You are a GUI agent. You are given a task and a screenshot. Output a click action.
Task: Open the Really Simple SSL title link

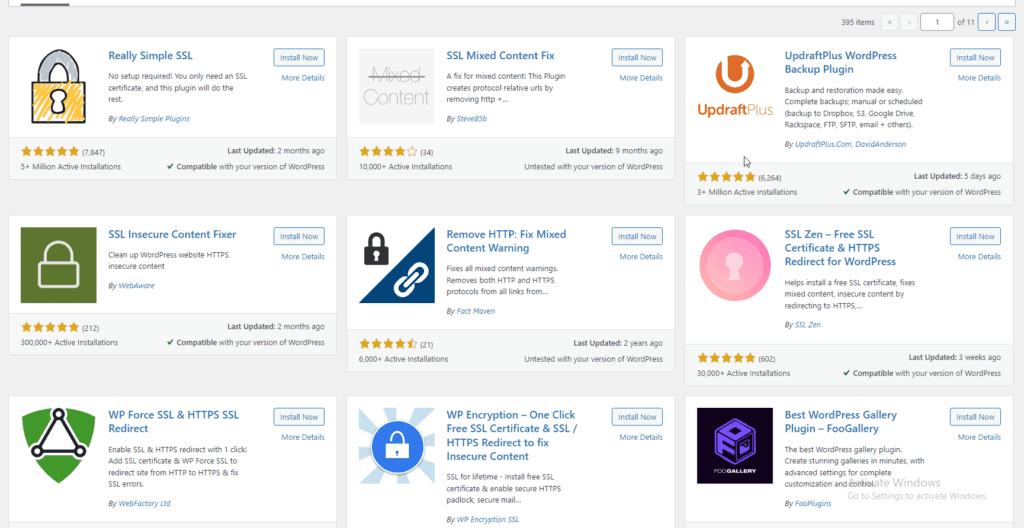pos(150,56)
